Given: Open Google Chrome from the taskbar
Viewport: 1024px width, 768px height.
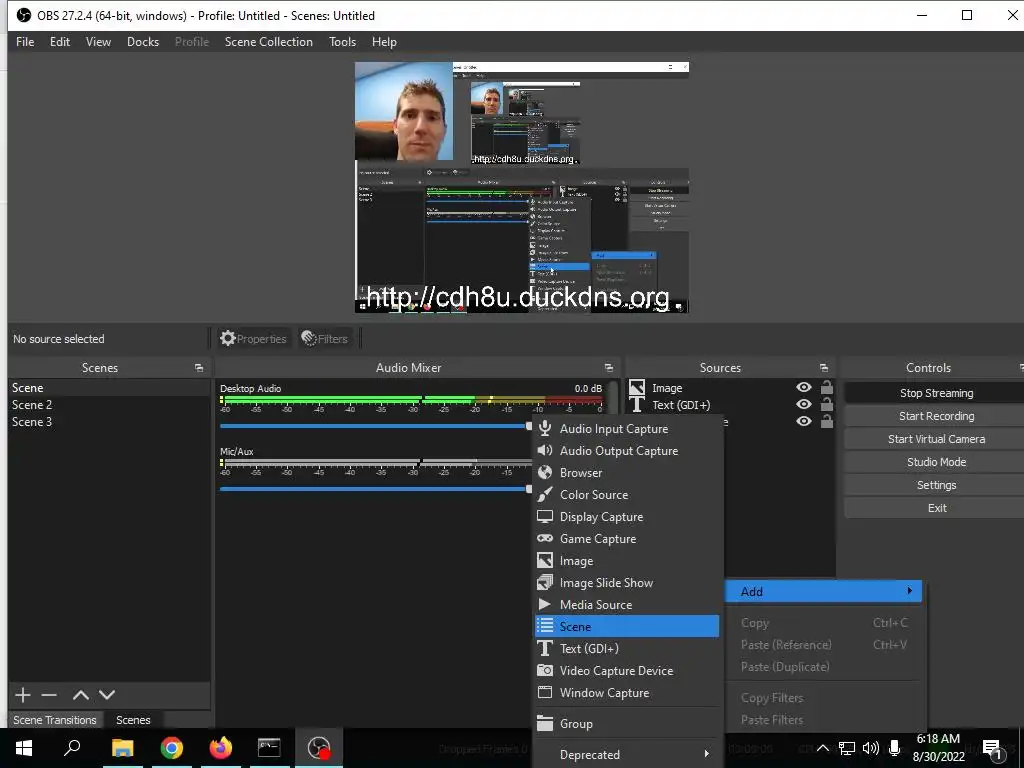Looking at the screenshot, I should pos(172,748).
